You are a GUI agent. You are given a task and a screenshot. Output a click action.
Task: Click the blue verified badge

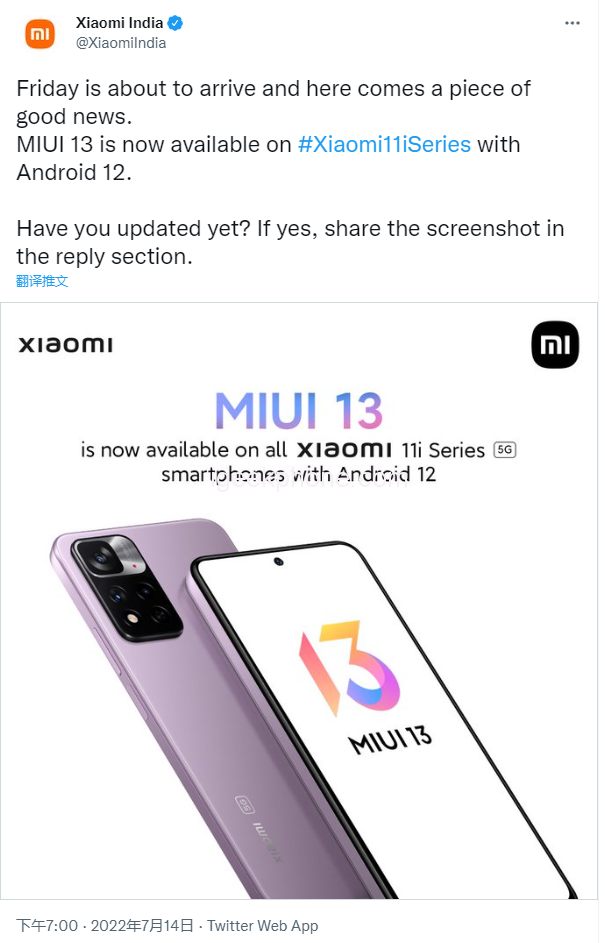click(175, 23)
